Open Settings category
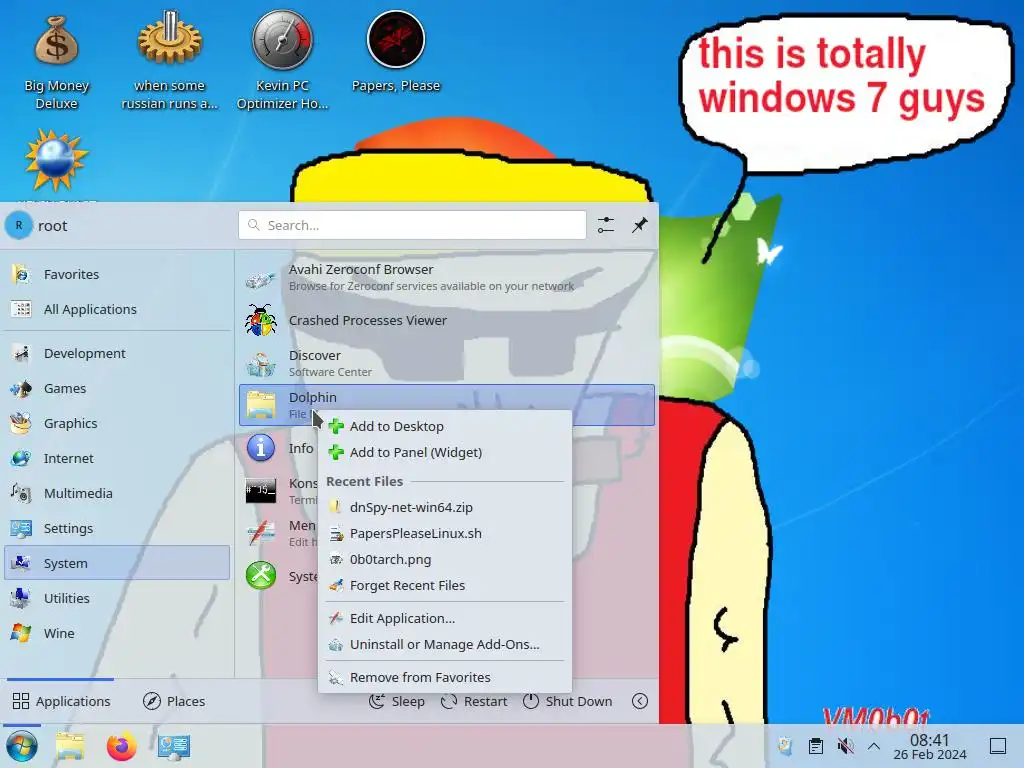The image size is (1024, 768). 117,528
